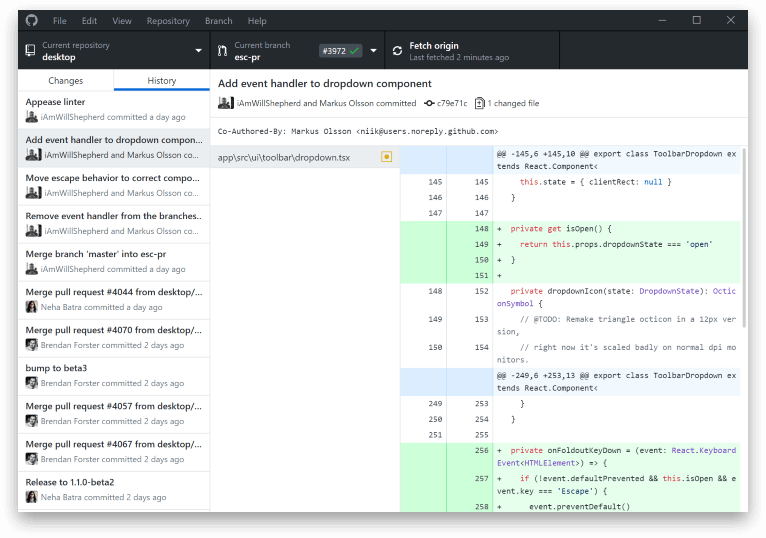This screenshot has width=766, height=538.
Task: Switch to the History tab
Action: [162, 80]
